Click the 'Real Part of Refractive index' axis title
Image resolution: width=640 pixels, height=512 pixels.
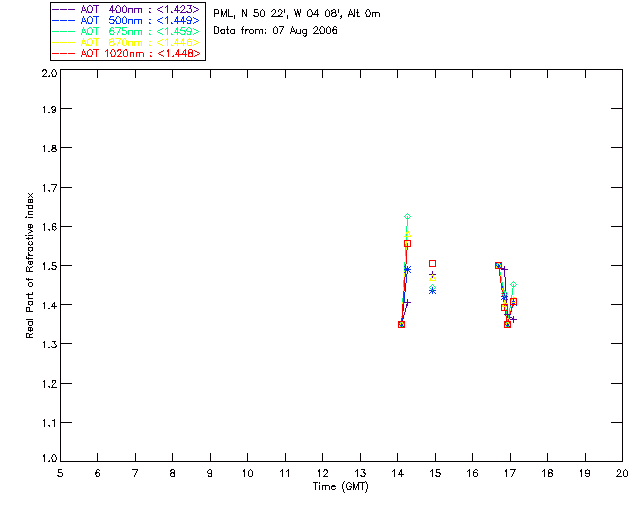(30, 265)
